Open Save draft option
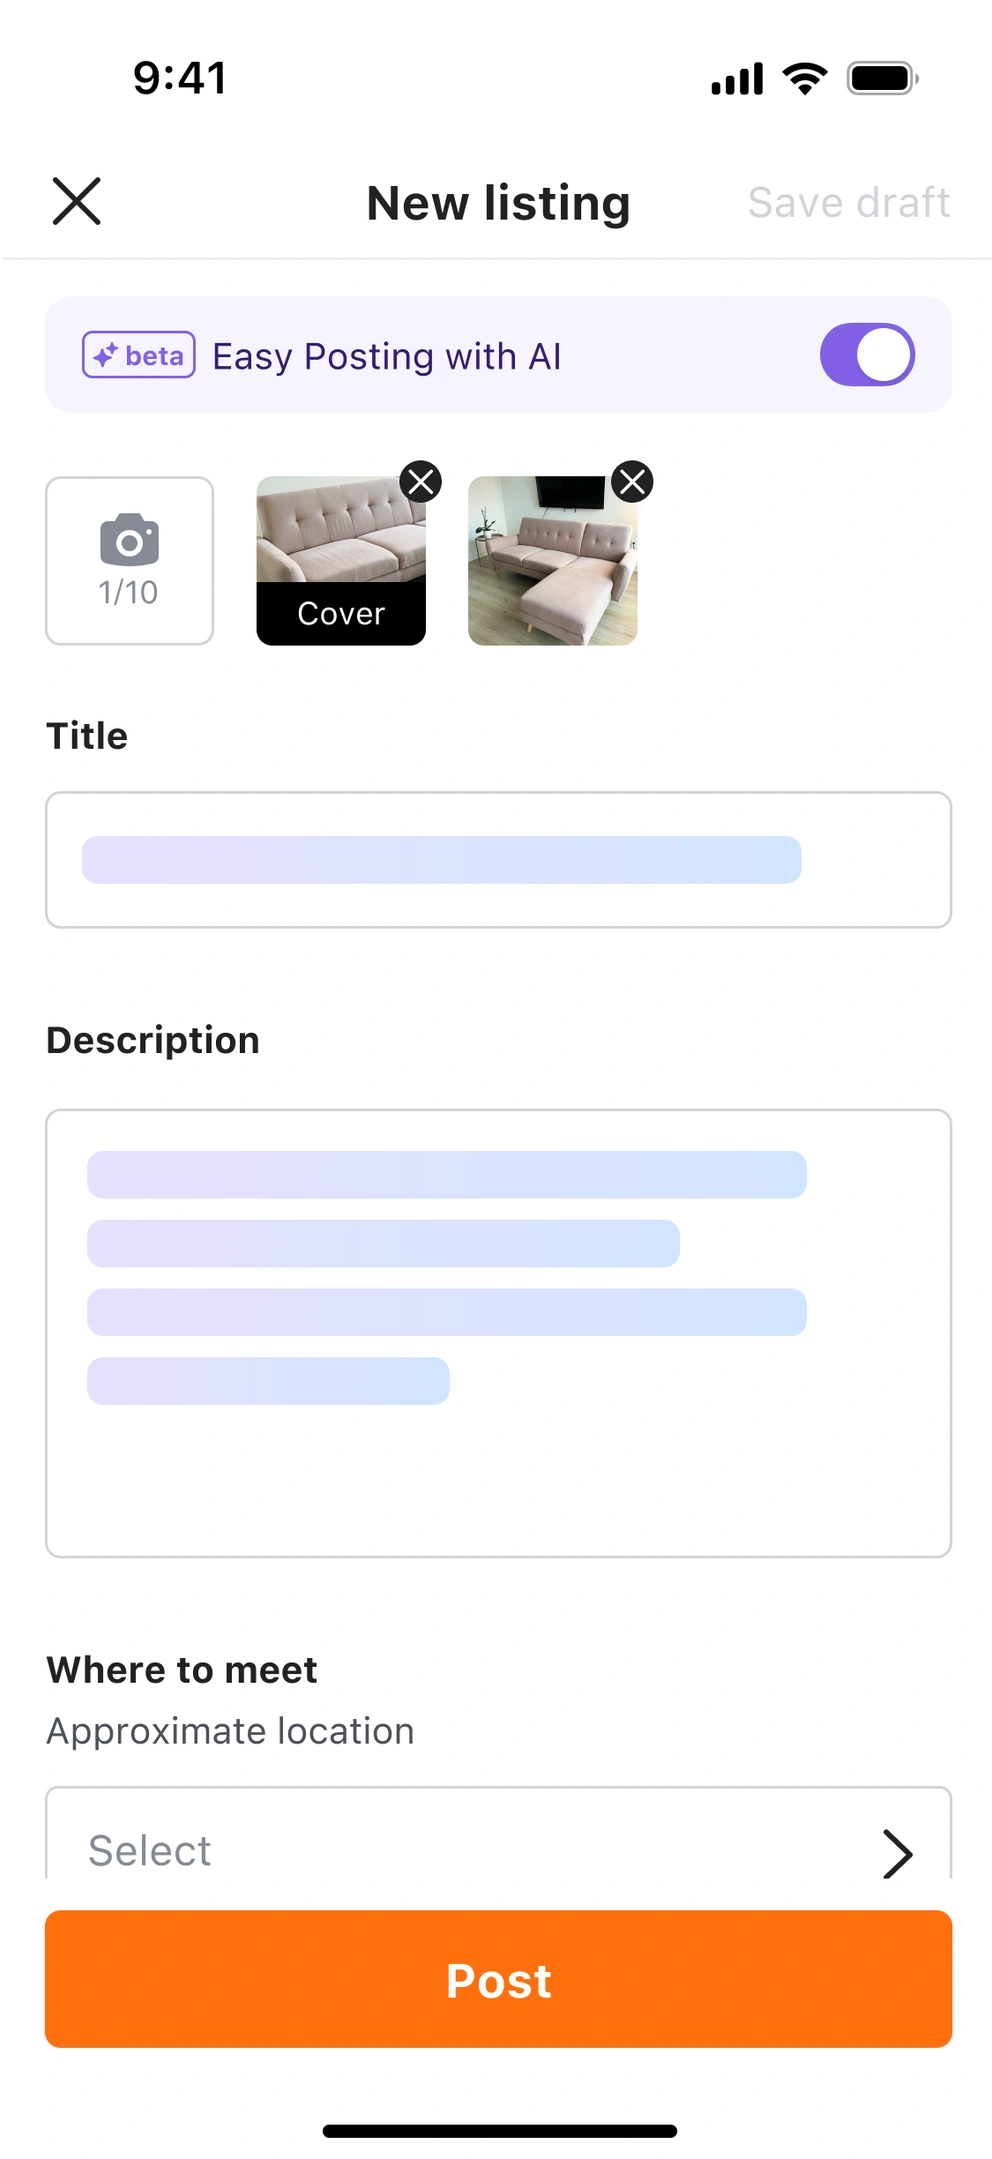This screenshot has height=2159, width=992. click(849, 202)
